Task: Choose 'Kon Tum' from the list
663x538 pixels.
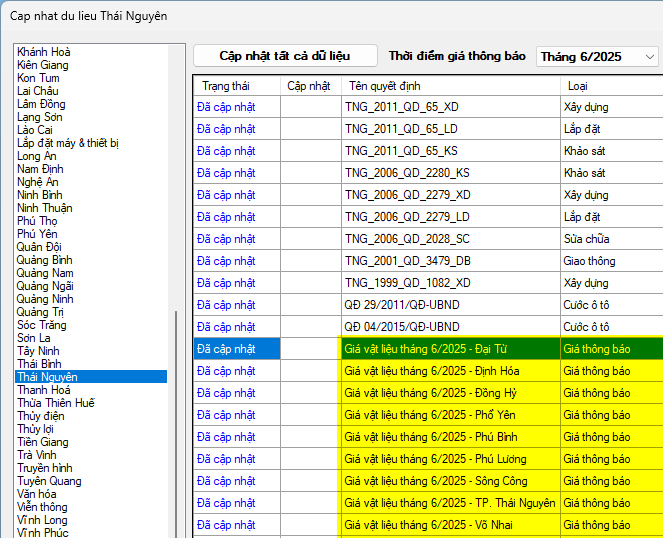Action: click(38, 78)
